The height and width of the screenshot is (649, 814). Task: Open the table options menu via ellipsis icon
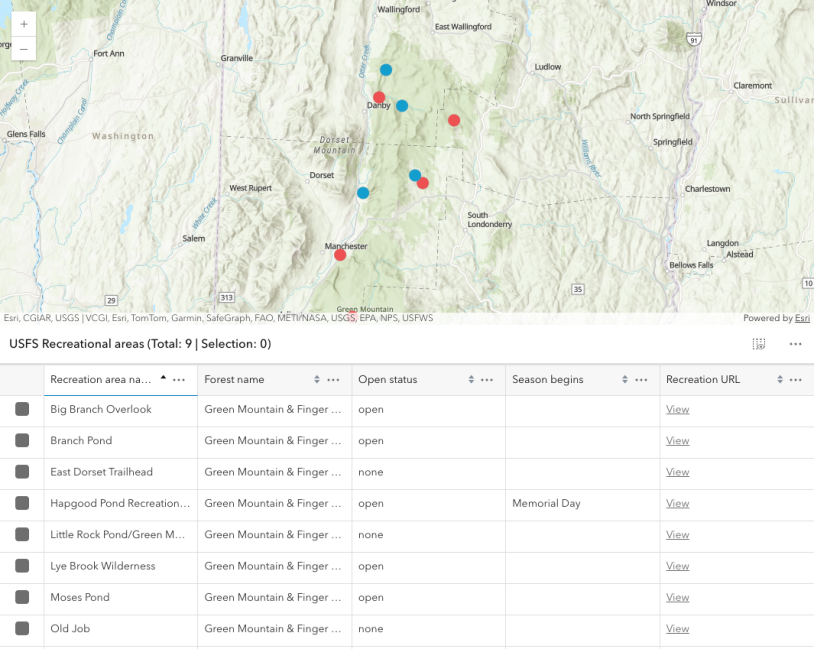click(796, 343)
